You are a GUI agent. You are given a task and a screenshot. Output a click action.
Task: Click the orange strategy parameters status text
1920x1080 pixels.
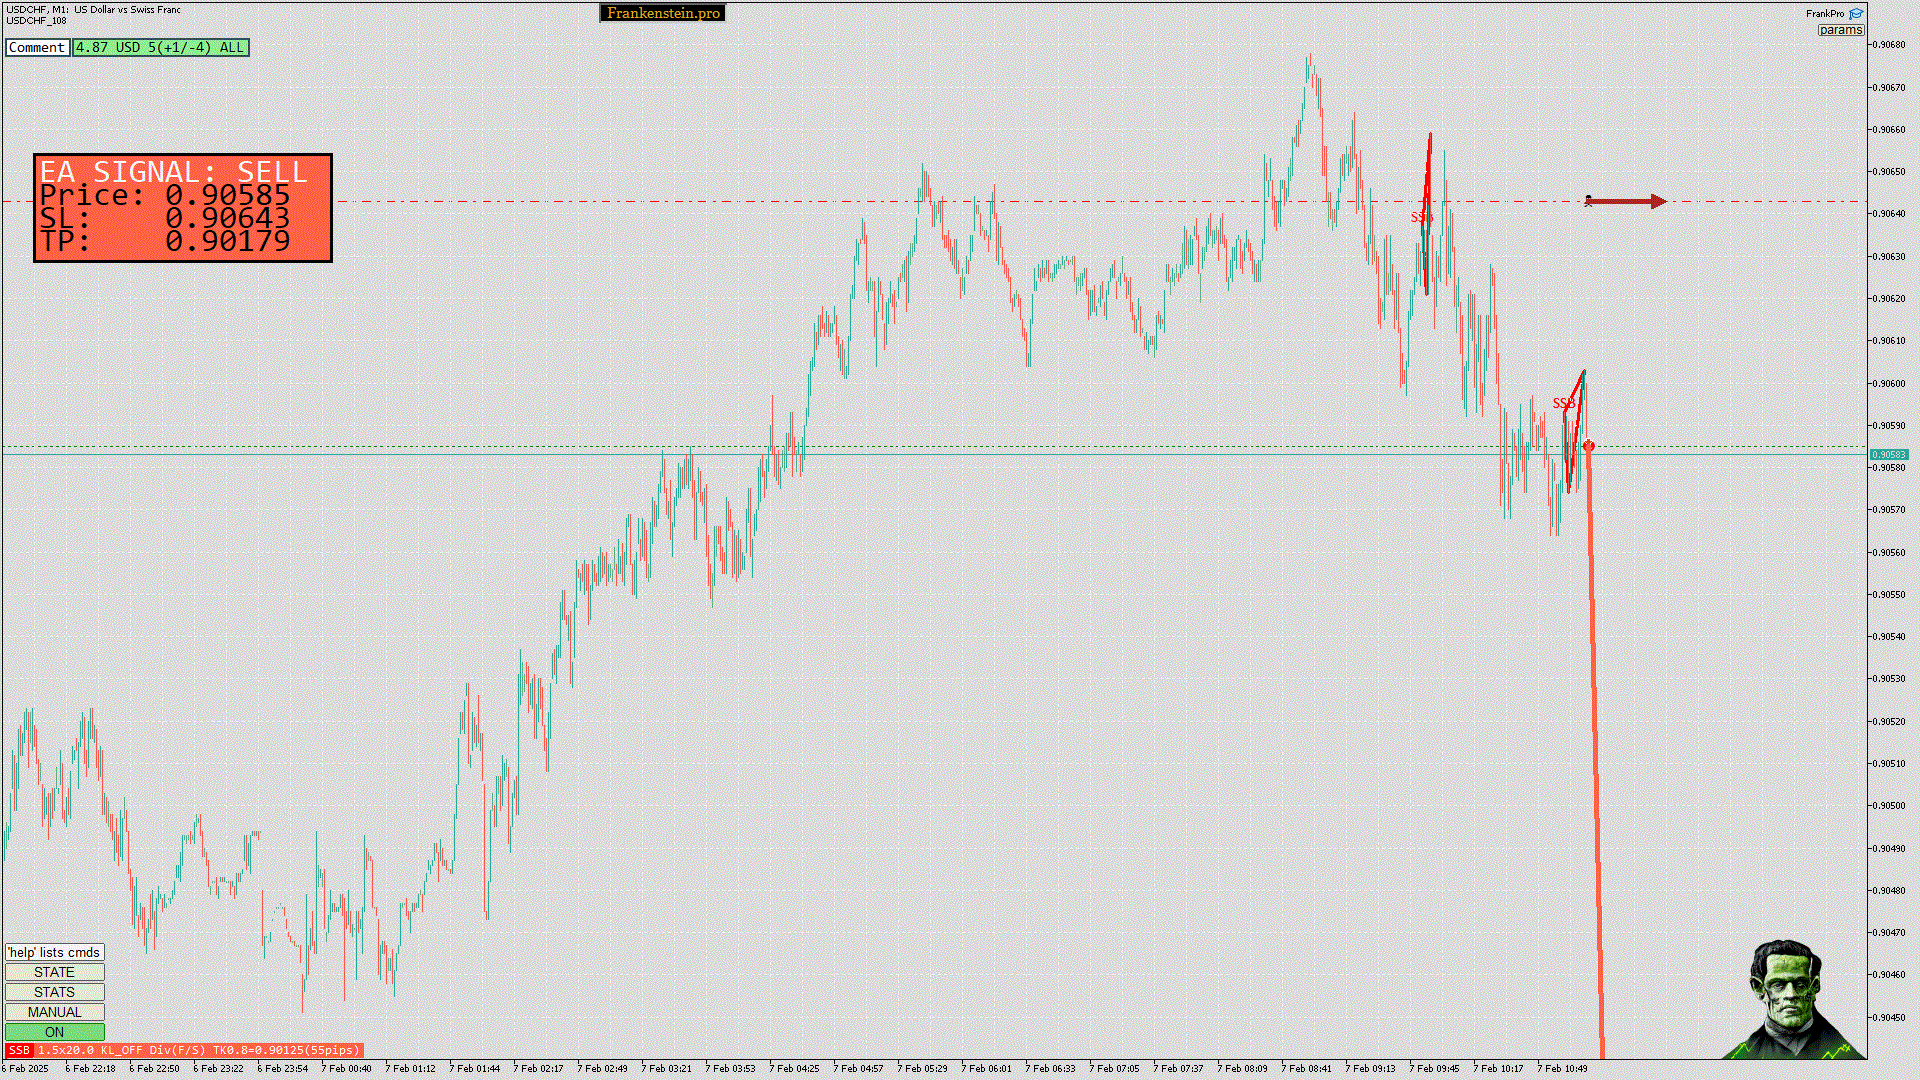[198, 1050]
